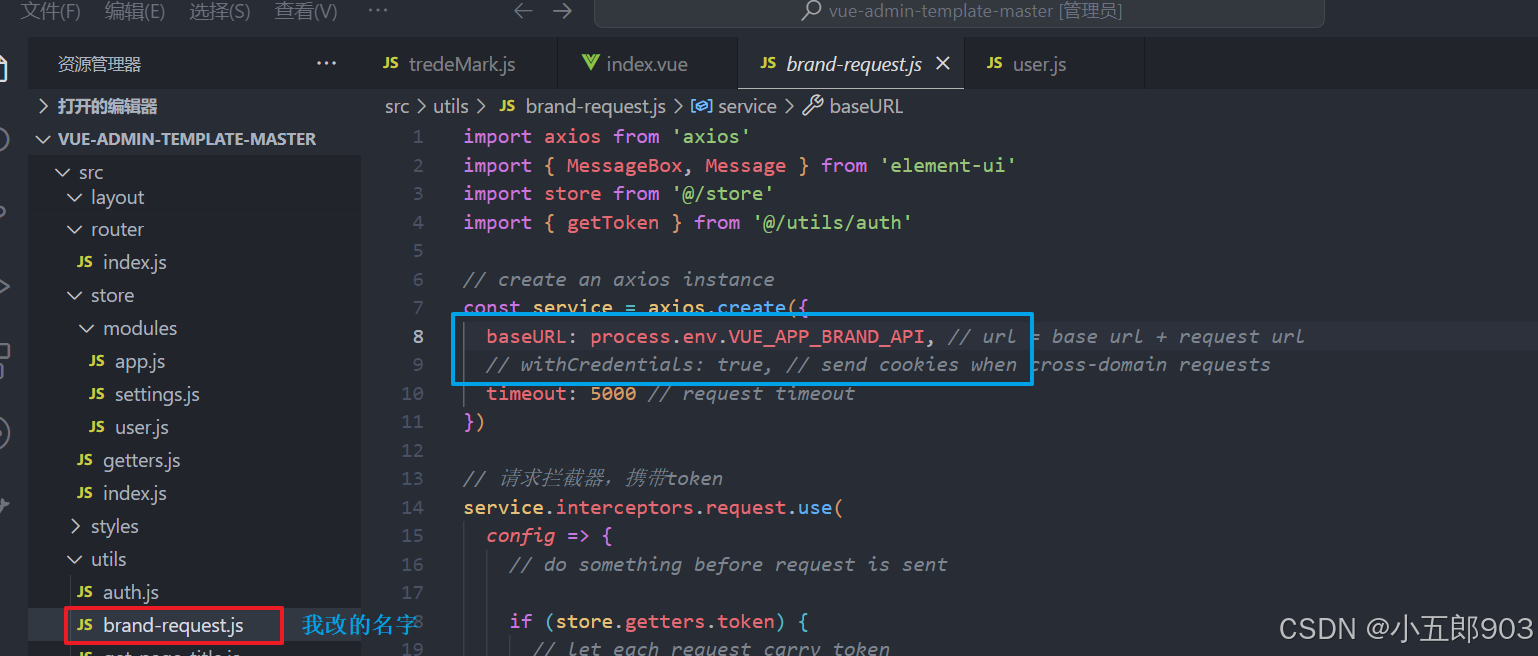Click the JS icon next to auth.js
Image resolution: width=1538 pixels, height=656 pixels.
click(x=85, y=591)
